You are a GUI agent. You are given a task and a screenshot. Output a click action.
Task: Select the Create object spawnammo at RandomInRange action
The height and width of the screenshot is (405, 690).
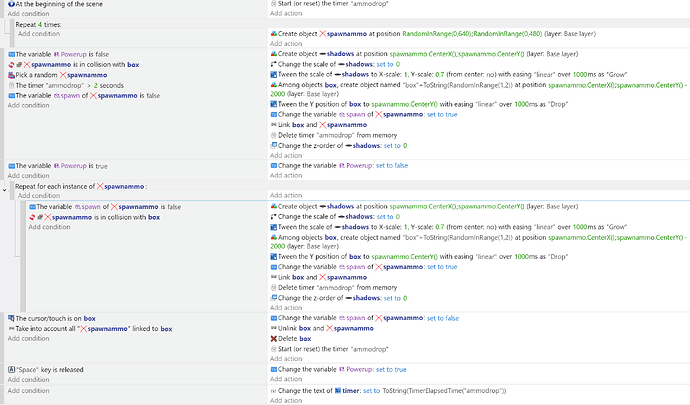pos(433,33)
